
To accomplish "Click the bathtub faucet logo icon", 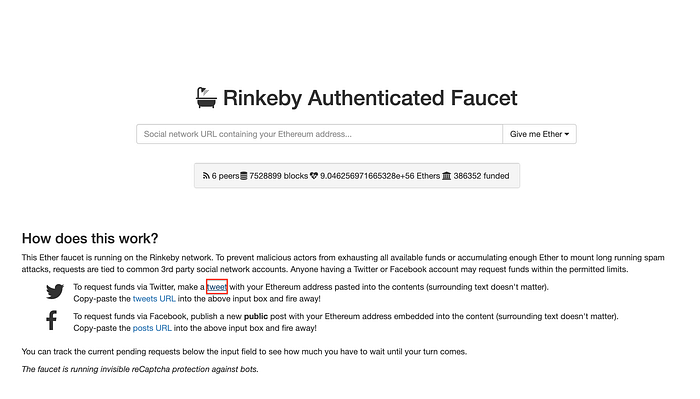I will [x=206, y=98].
